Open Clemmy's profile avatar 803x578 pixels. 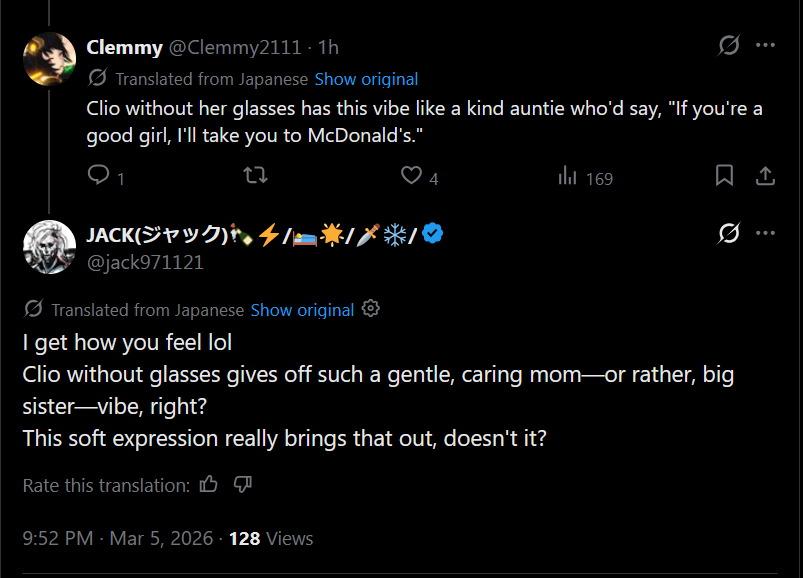(x=49, y=58)
